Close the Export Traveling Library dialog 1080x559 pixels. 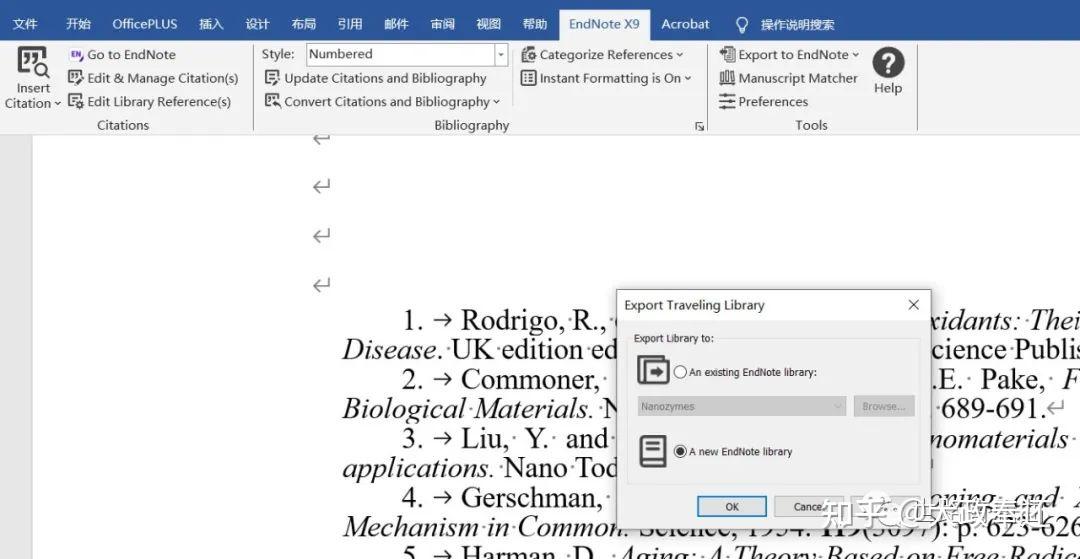point(913,305)
